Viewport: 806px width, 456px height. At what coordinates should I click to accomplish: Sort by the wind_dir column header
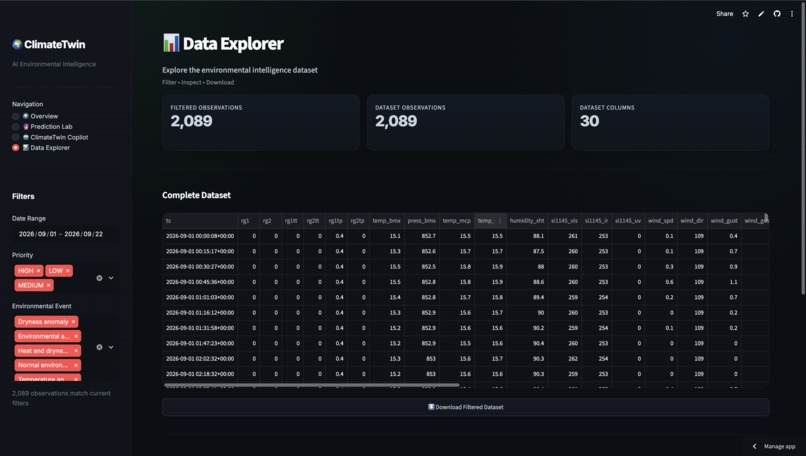coord(692,221)
